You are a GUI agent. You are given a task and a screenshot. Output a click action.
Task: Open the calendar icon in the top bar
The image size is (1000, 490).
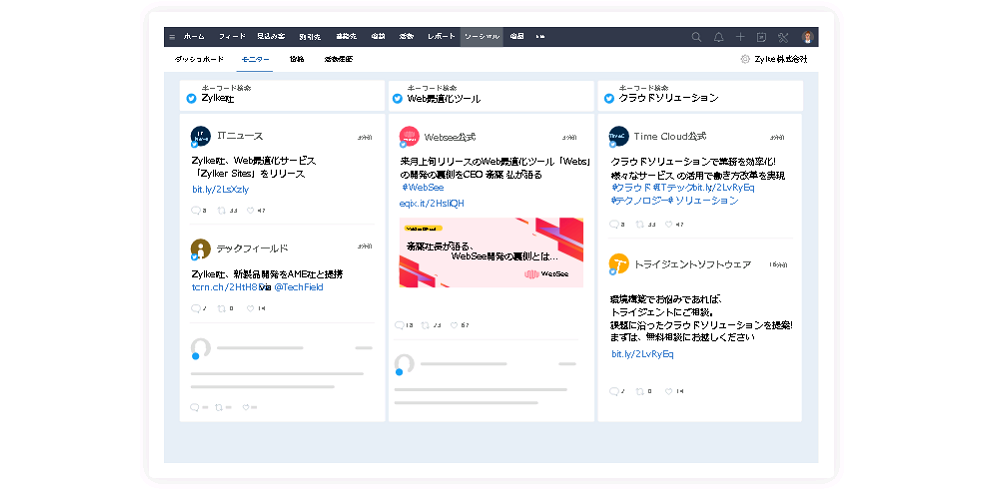(761, 37)
